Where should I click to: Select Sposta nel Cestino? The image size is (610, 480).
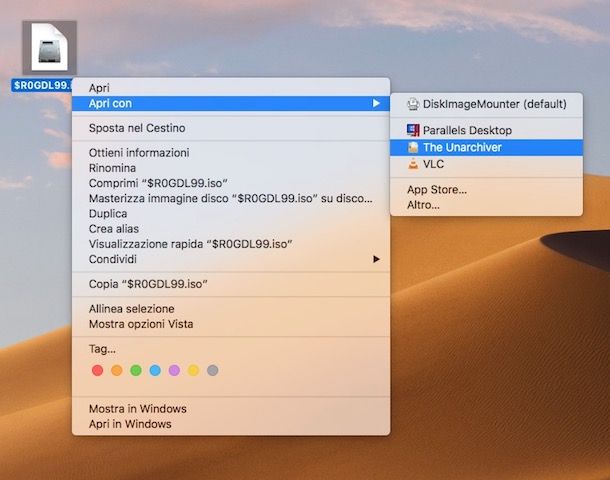231,128
